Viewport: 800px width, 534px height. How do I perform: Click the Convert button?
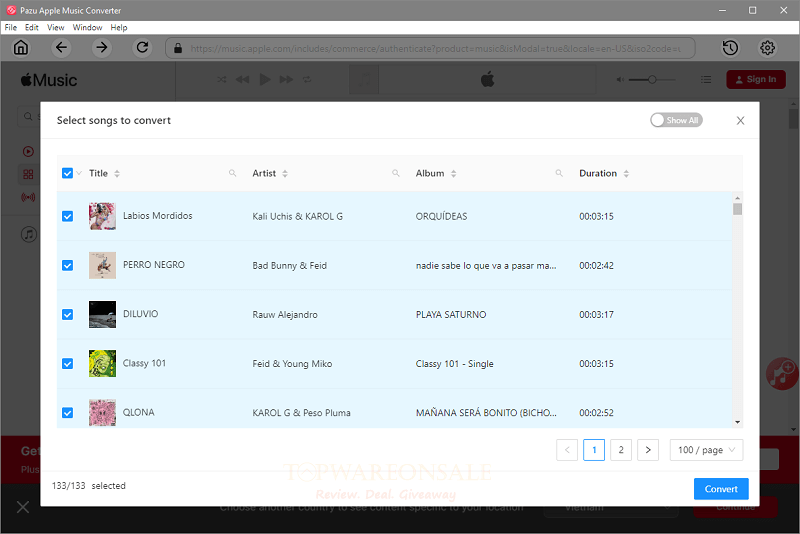point(721,489)
